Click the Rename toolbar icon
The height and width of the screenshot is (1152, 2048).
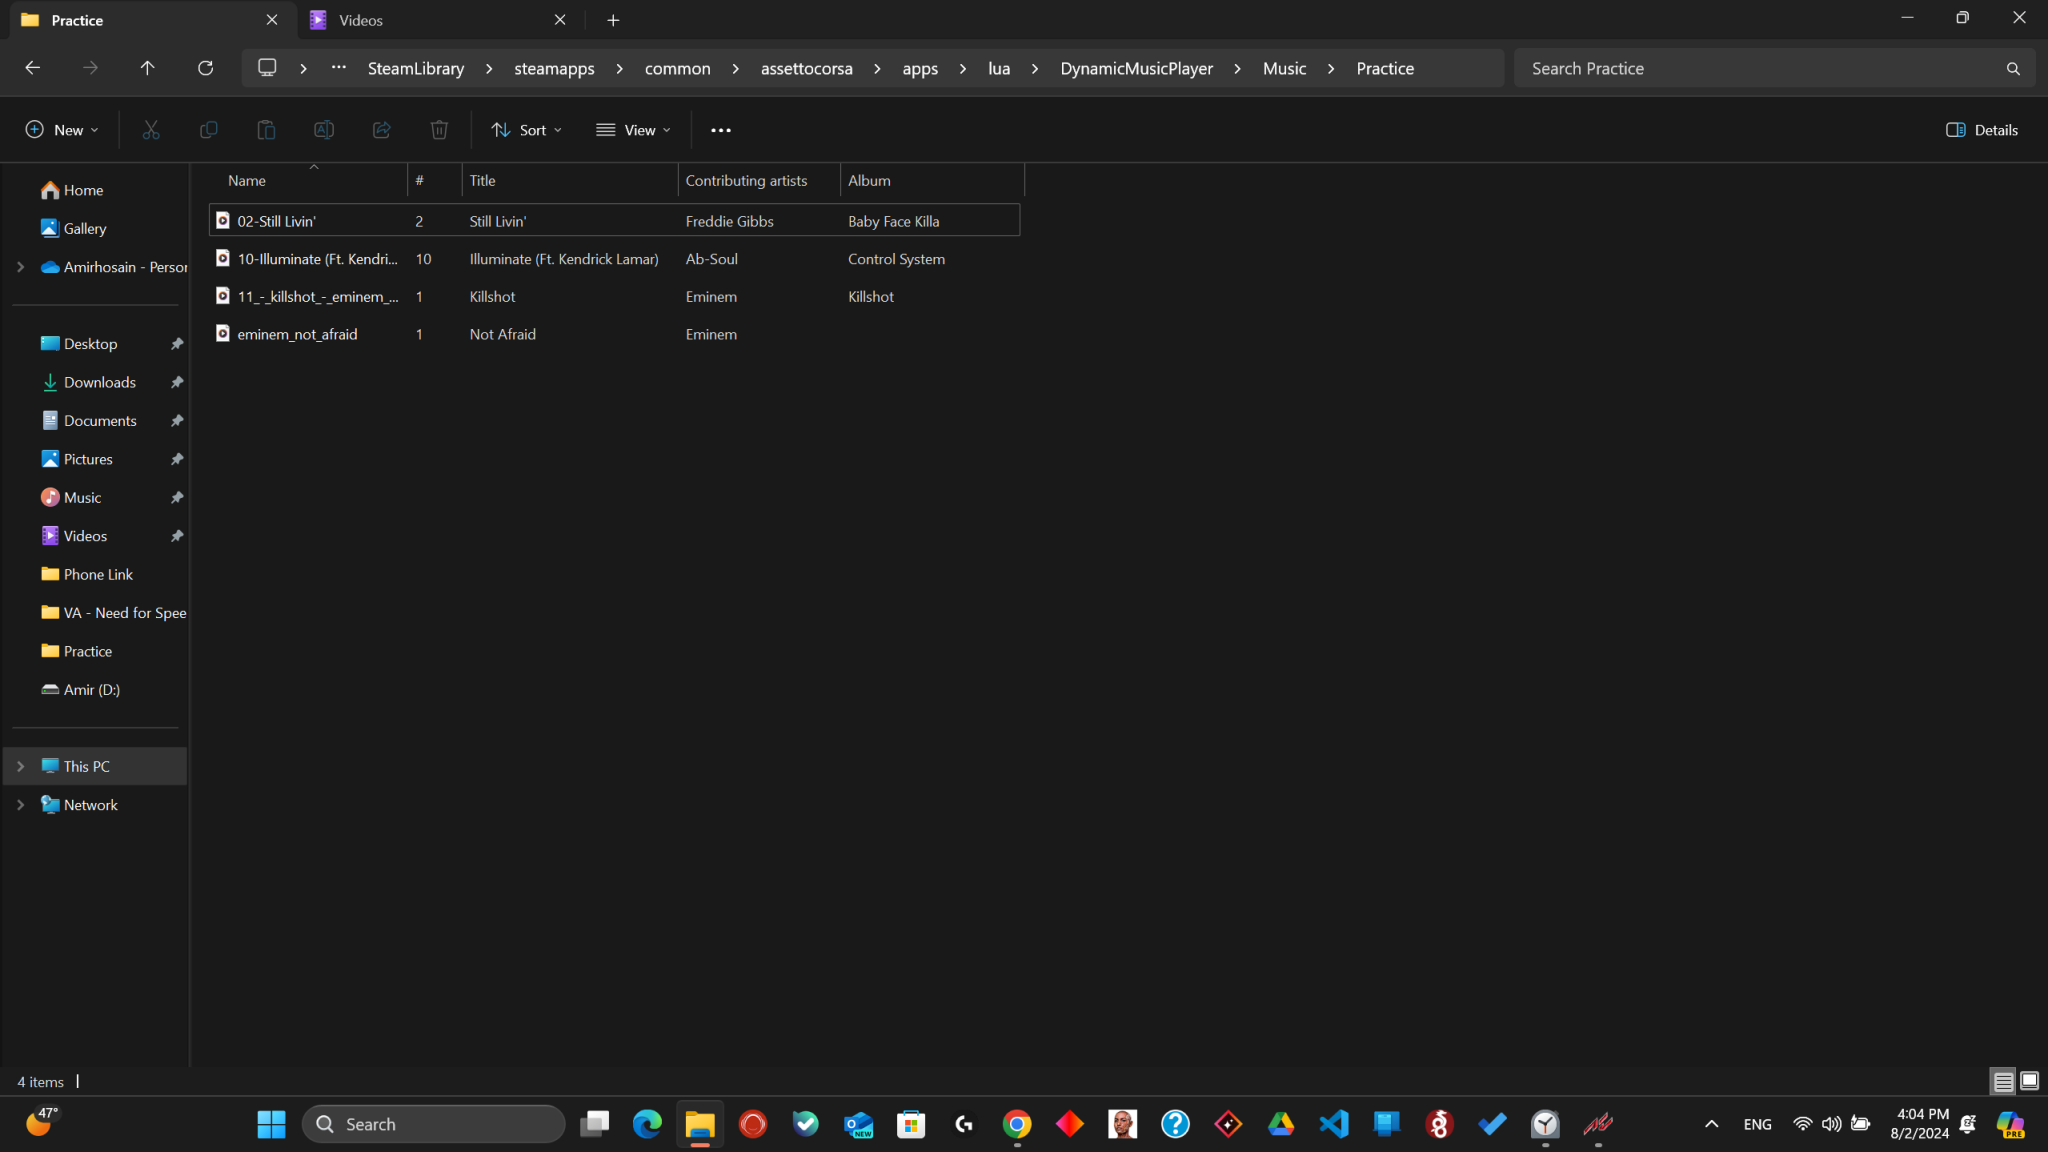click(x=324, y=130)
